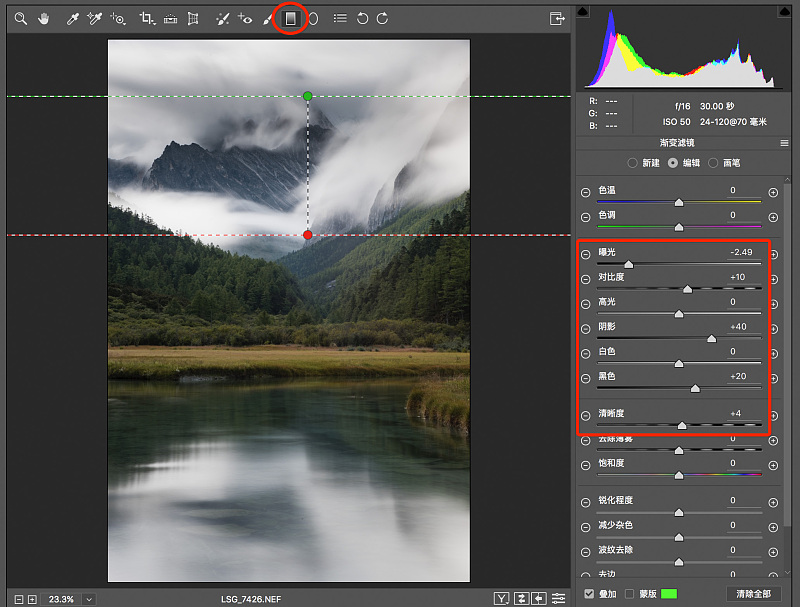Decrease 高光 with minus button
This screenshot has height=607, width=800.
tap(586, 305)
